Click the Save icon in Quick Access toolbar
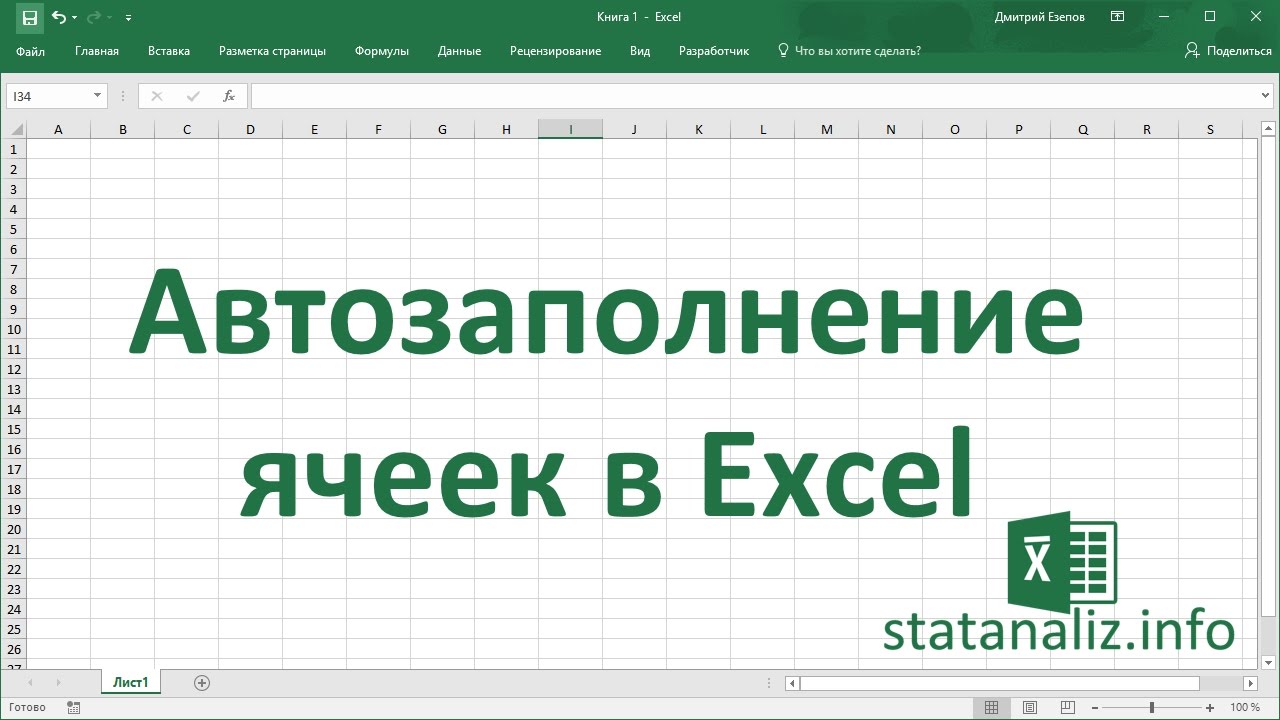1280x720 pixels. tap(29, 17)
